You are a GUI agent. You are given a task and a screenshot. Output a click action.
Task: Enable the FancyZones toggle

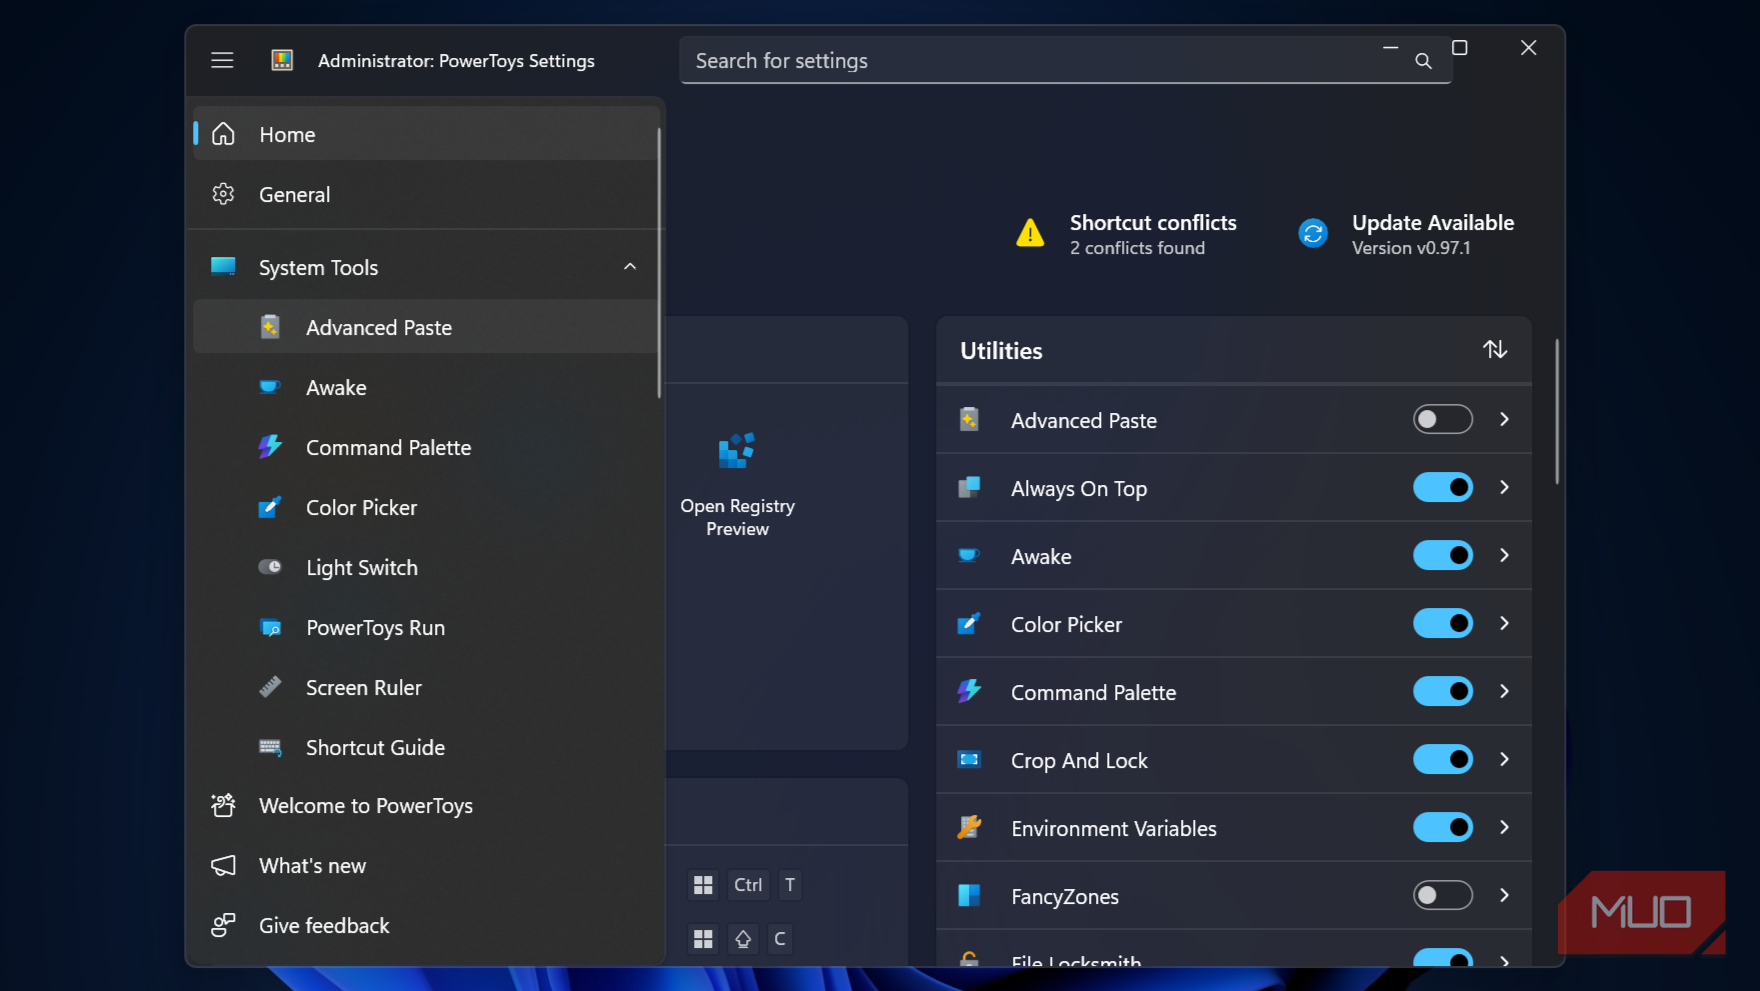pos(1442,895)
